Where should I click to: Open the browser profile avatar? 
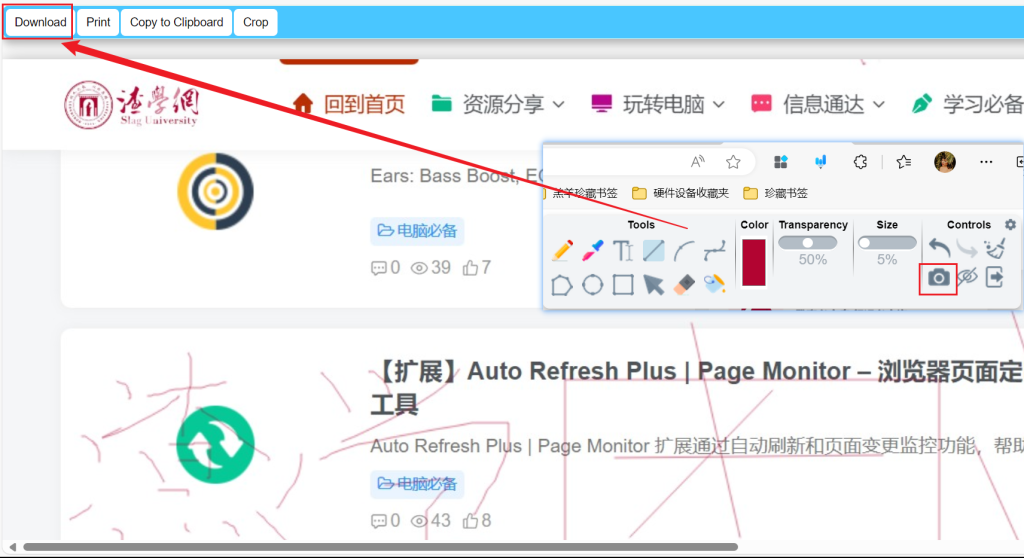[x=945, y=162]
